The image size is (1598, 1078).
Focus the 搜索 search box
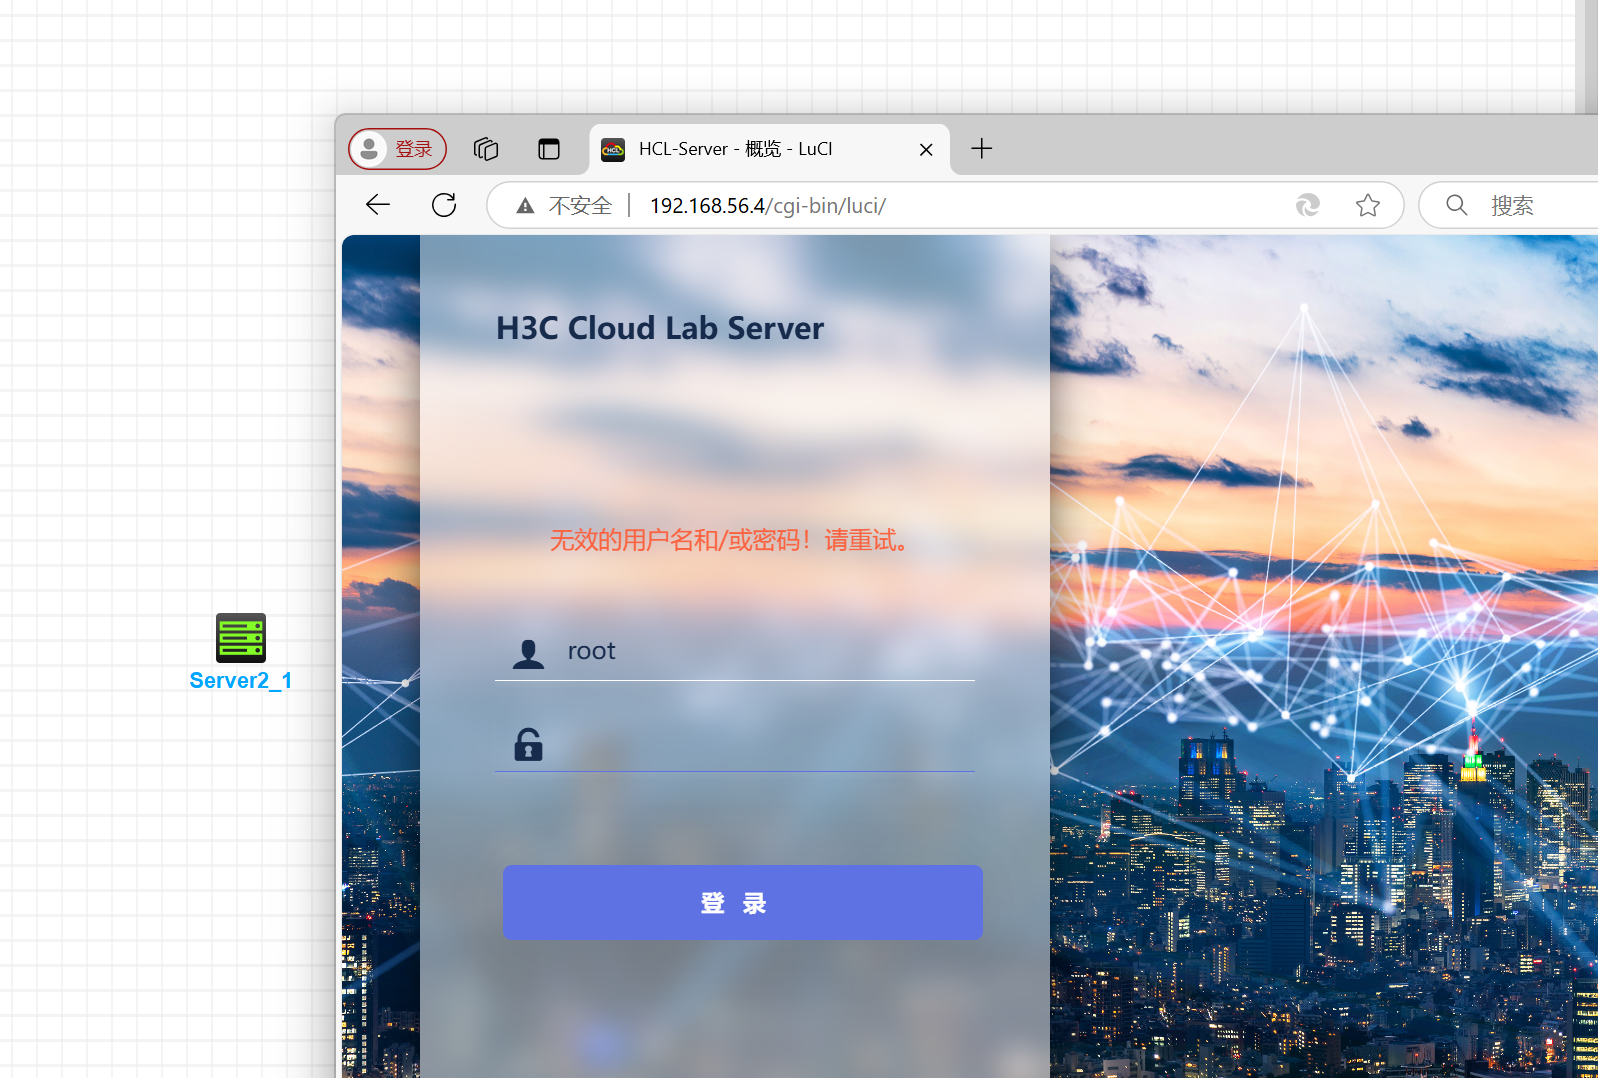tap(1510, 205)
